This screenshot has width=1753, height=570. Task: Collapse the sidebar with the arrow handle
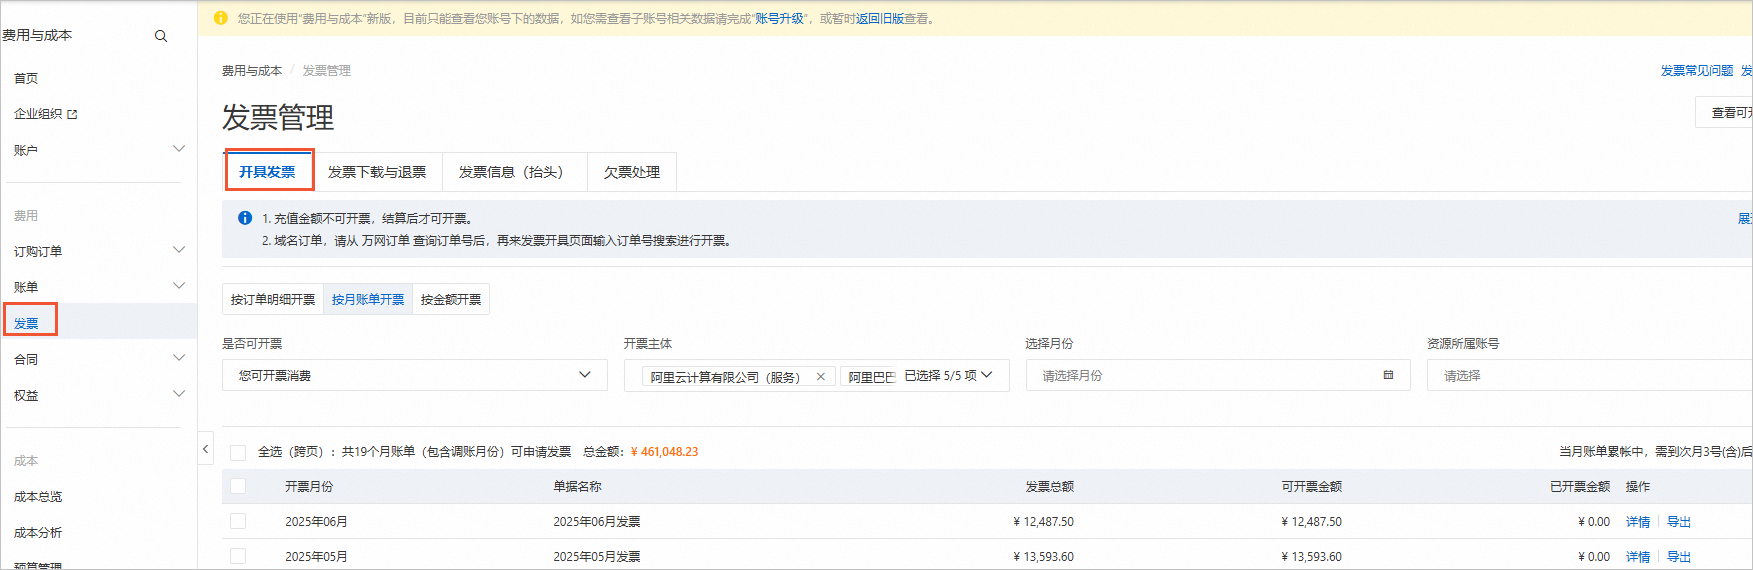205,449
